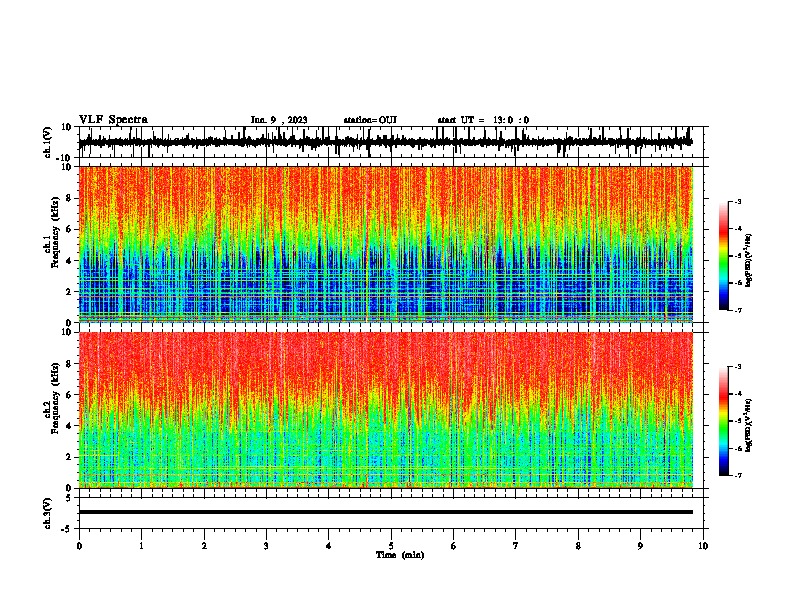
Task: Click time-axis tick label "0"
Action: coord(79,546)
